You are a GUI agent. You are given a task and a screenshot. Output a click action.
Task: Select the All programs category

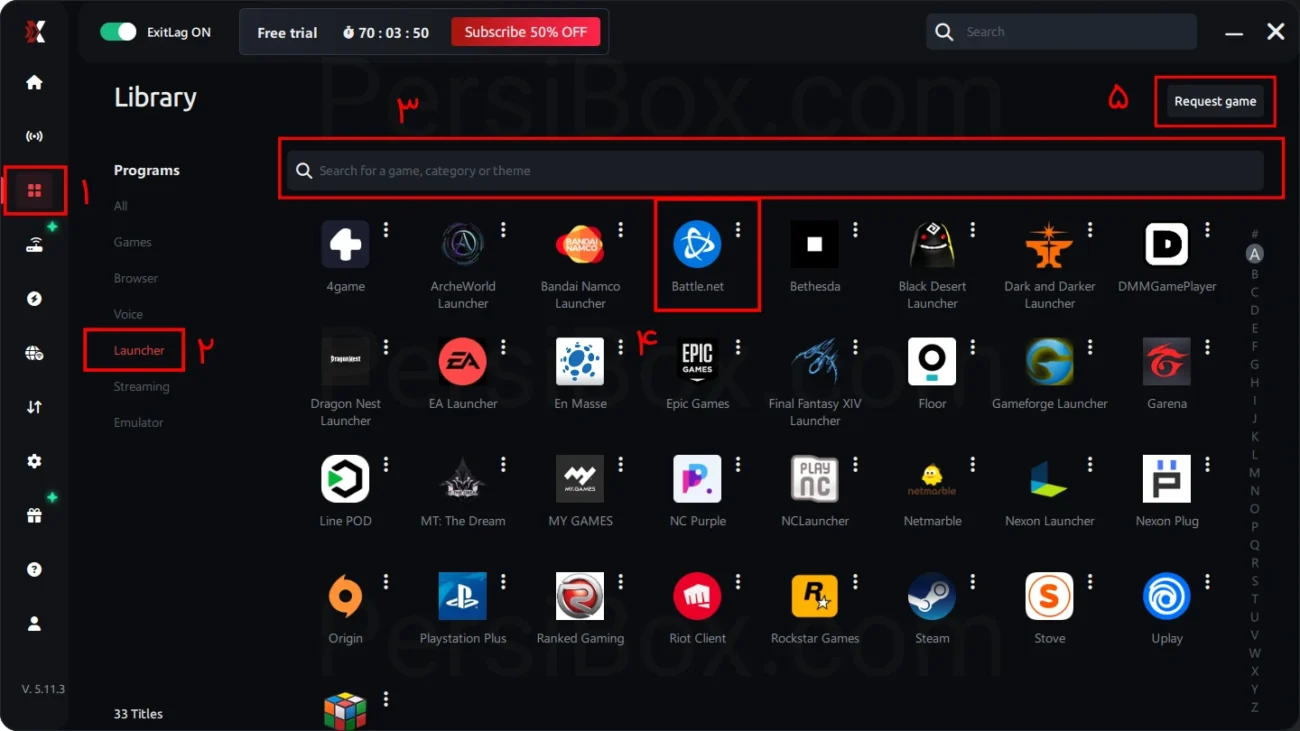[x=121, y=206]
